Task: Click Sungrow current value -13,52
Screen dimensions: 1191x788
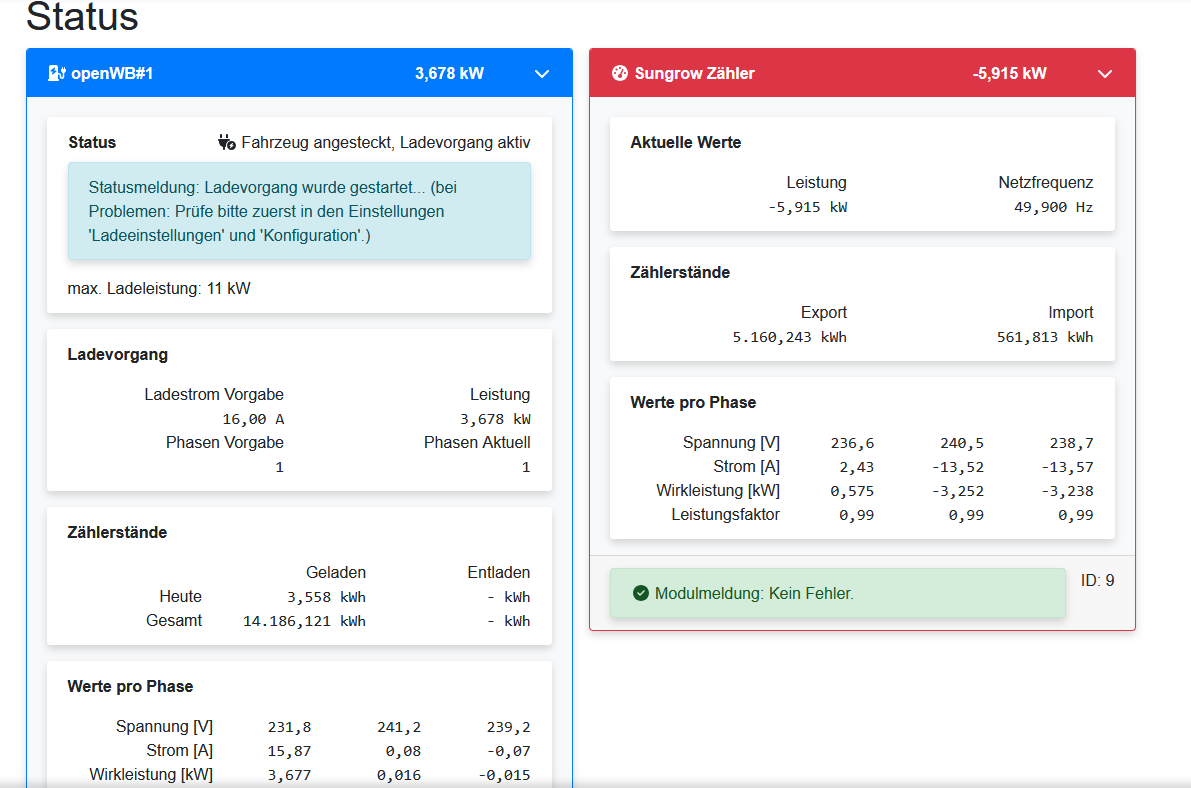Action: click(958, 467)
